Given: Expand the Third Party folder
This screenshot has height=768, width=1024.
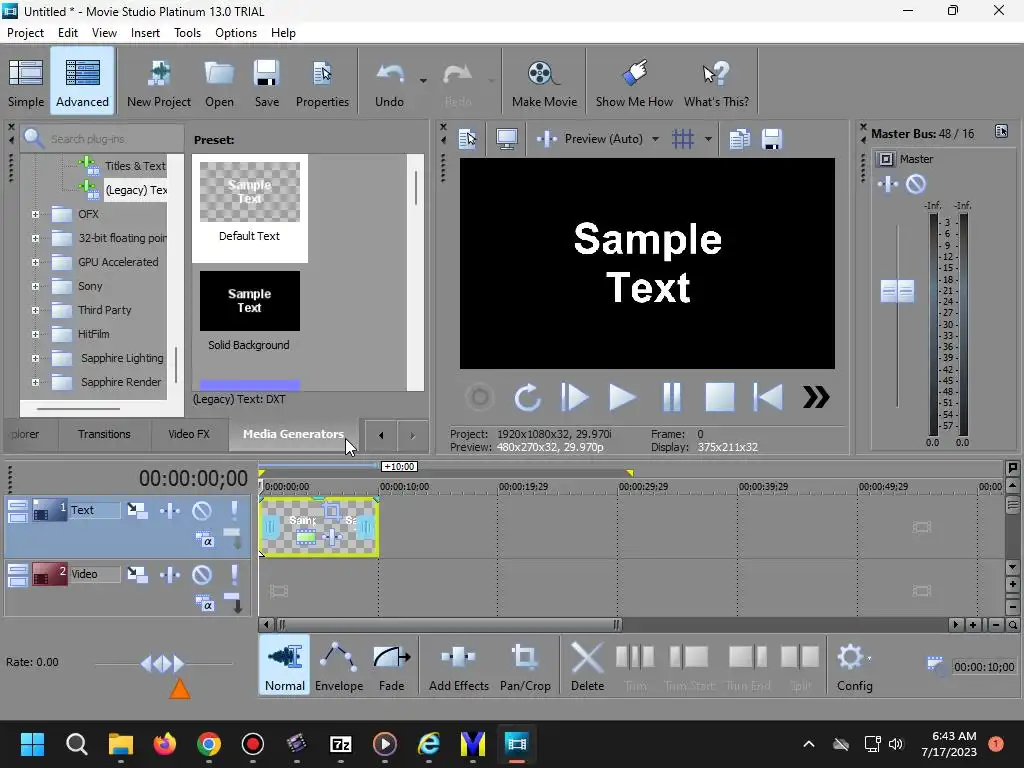Looking at the screenshot, I should point(35,310).
